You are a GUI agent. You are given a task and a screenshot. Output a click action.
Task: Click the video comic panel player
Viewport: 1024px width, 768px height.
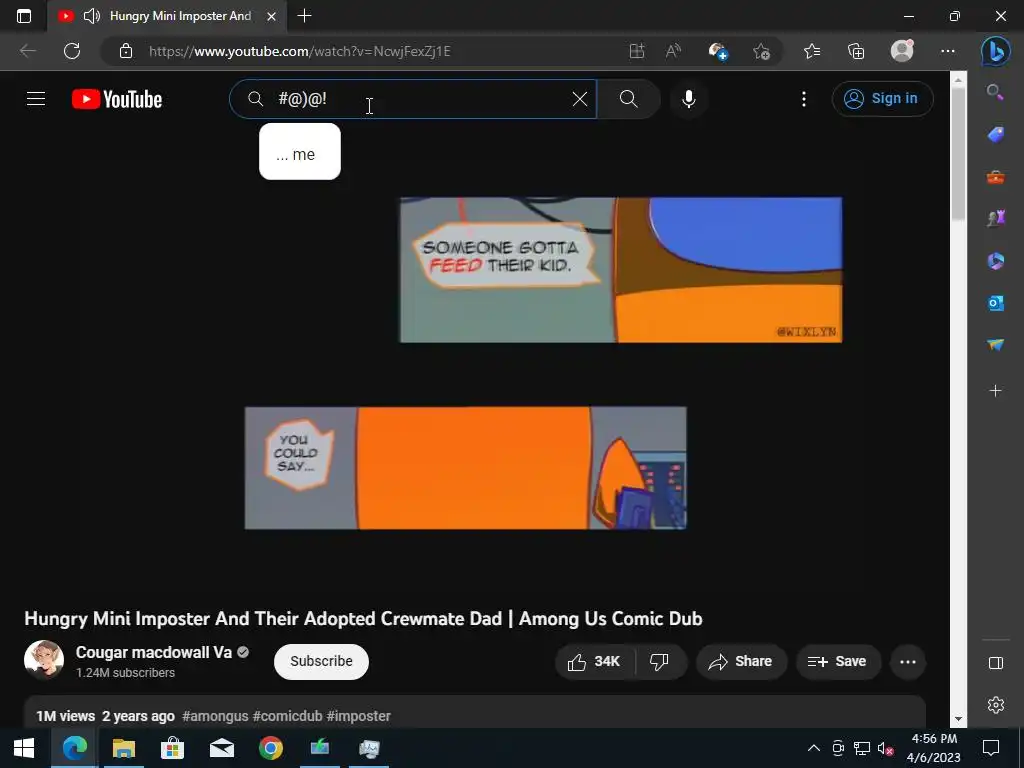tap(475, 362)
